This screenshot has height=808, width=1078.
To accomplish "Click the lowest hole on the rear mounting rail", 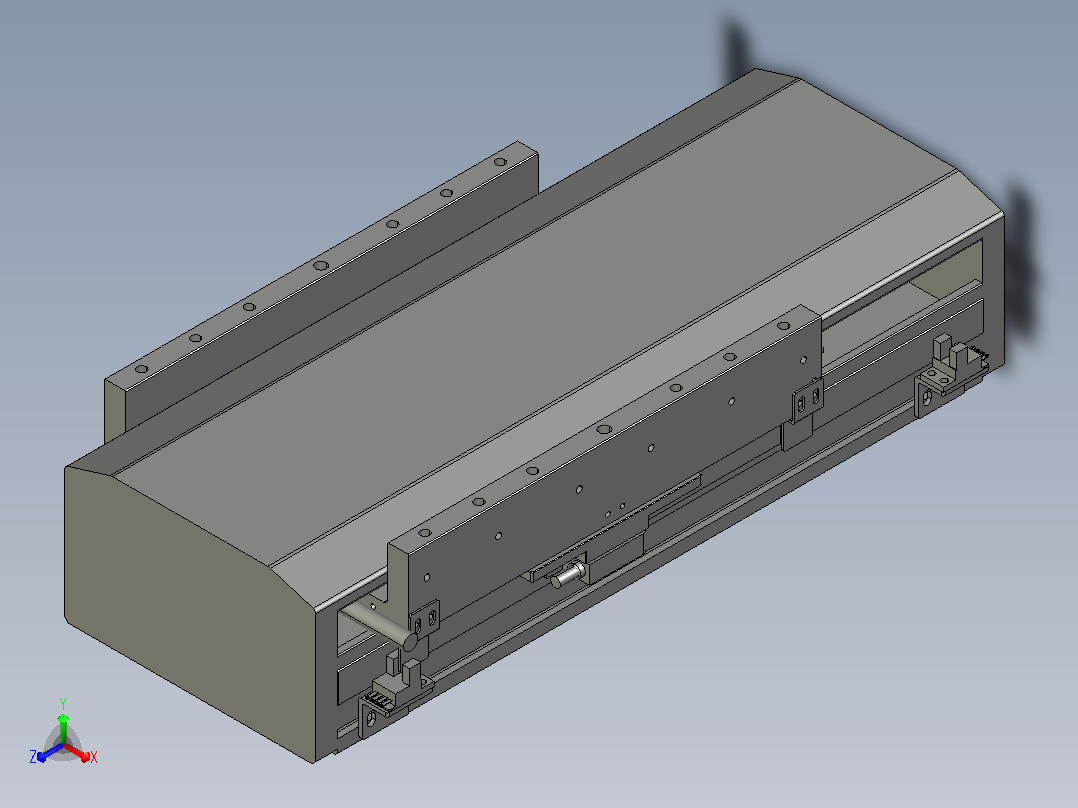I will pyautogui.click(x=142, y=369).
